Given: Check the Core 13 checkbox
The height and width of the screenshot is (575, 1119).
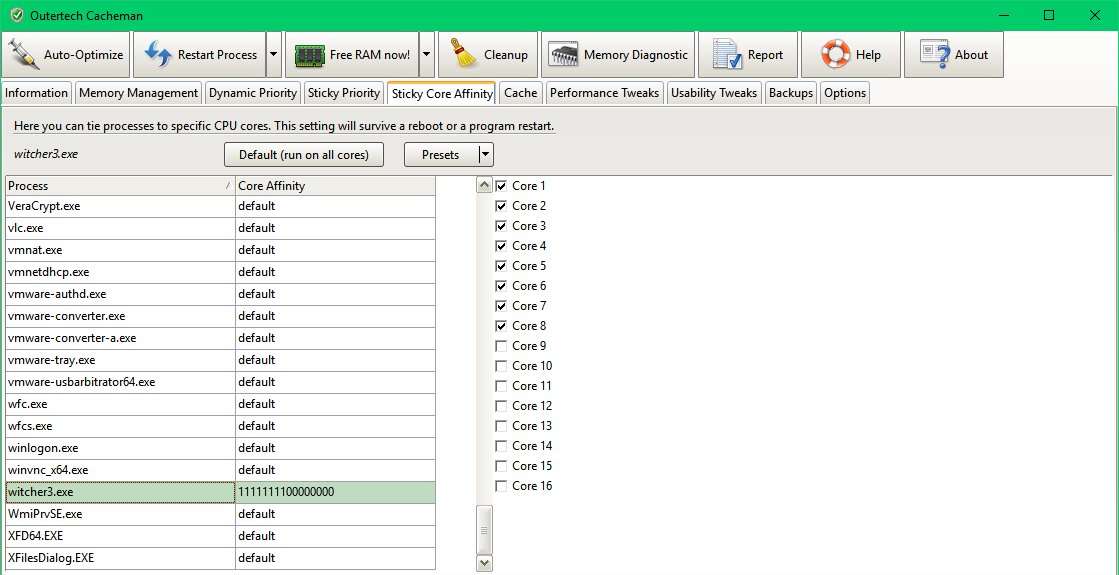Looking at the screenshot, I should click(501, 426).
